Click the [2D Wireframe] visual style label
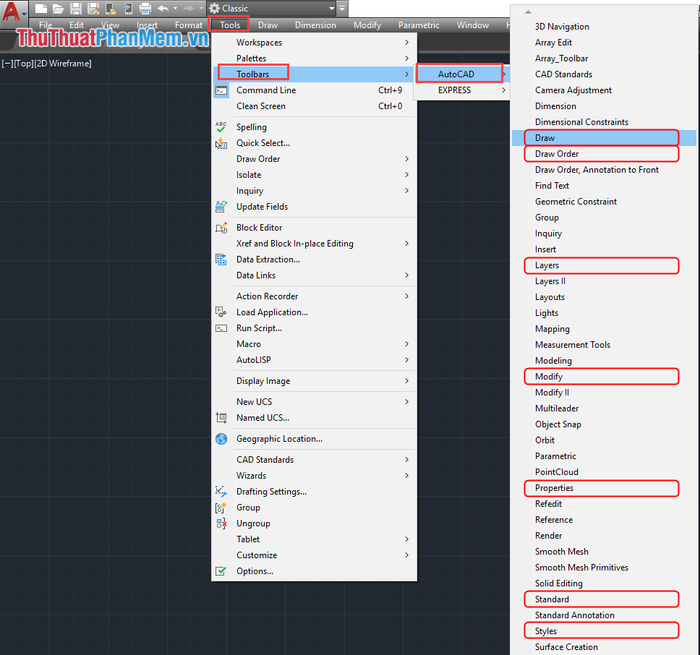This screenshot has height=655, width=700. point(63,64)
